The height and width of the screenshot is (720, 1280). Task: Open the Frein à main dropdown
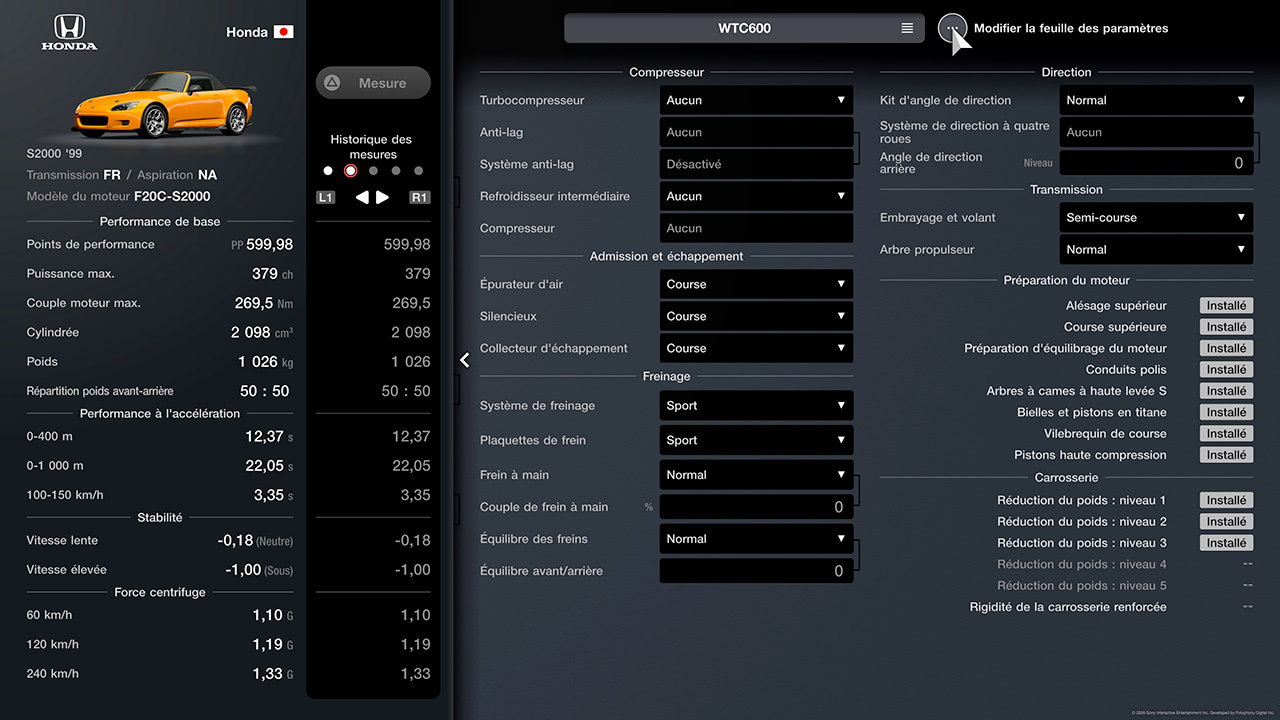point(756,475)
